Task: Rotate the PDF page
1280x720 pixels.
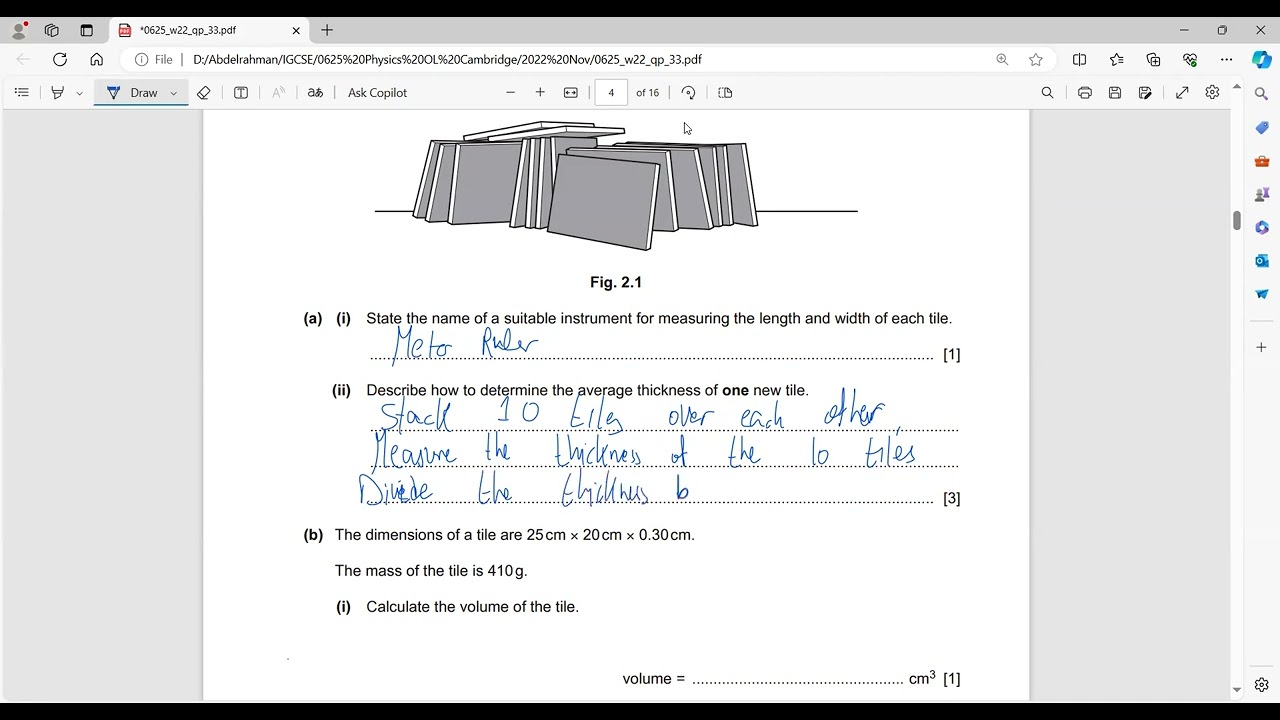Action: pos(688,92)
